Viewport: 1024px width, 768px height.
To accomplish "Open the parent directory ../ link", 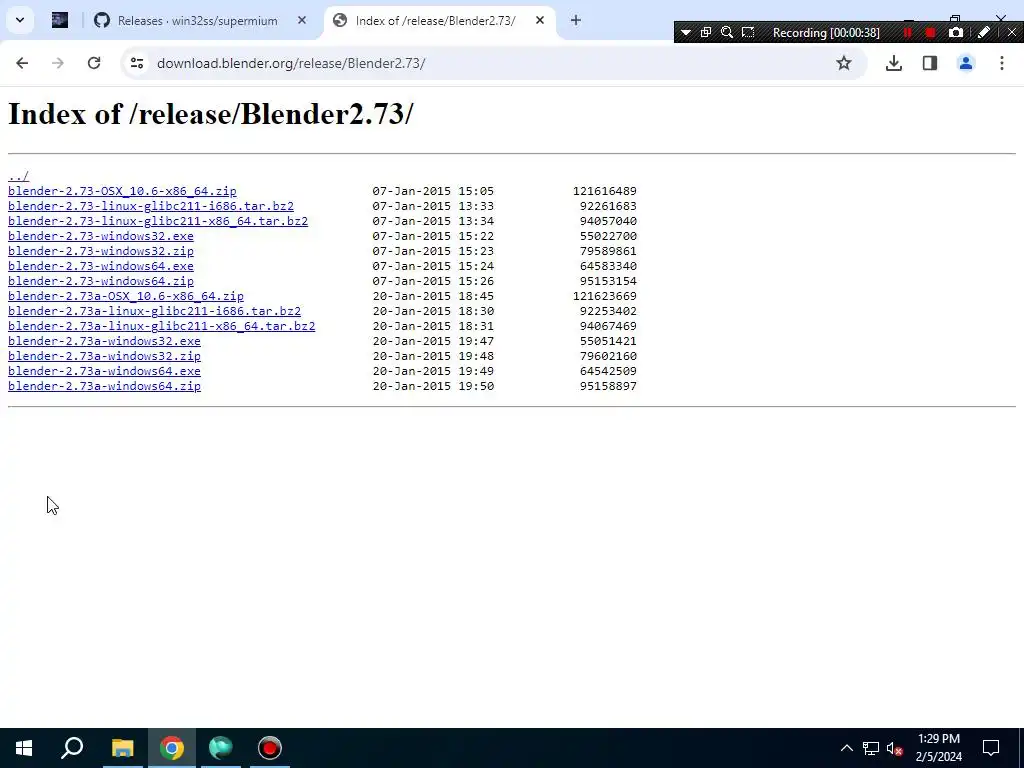I will pos(18,176).
